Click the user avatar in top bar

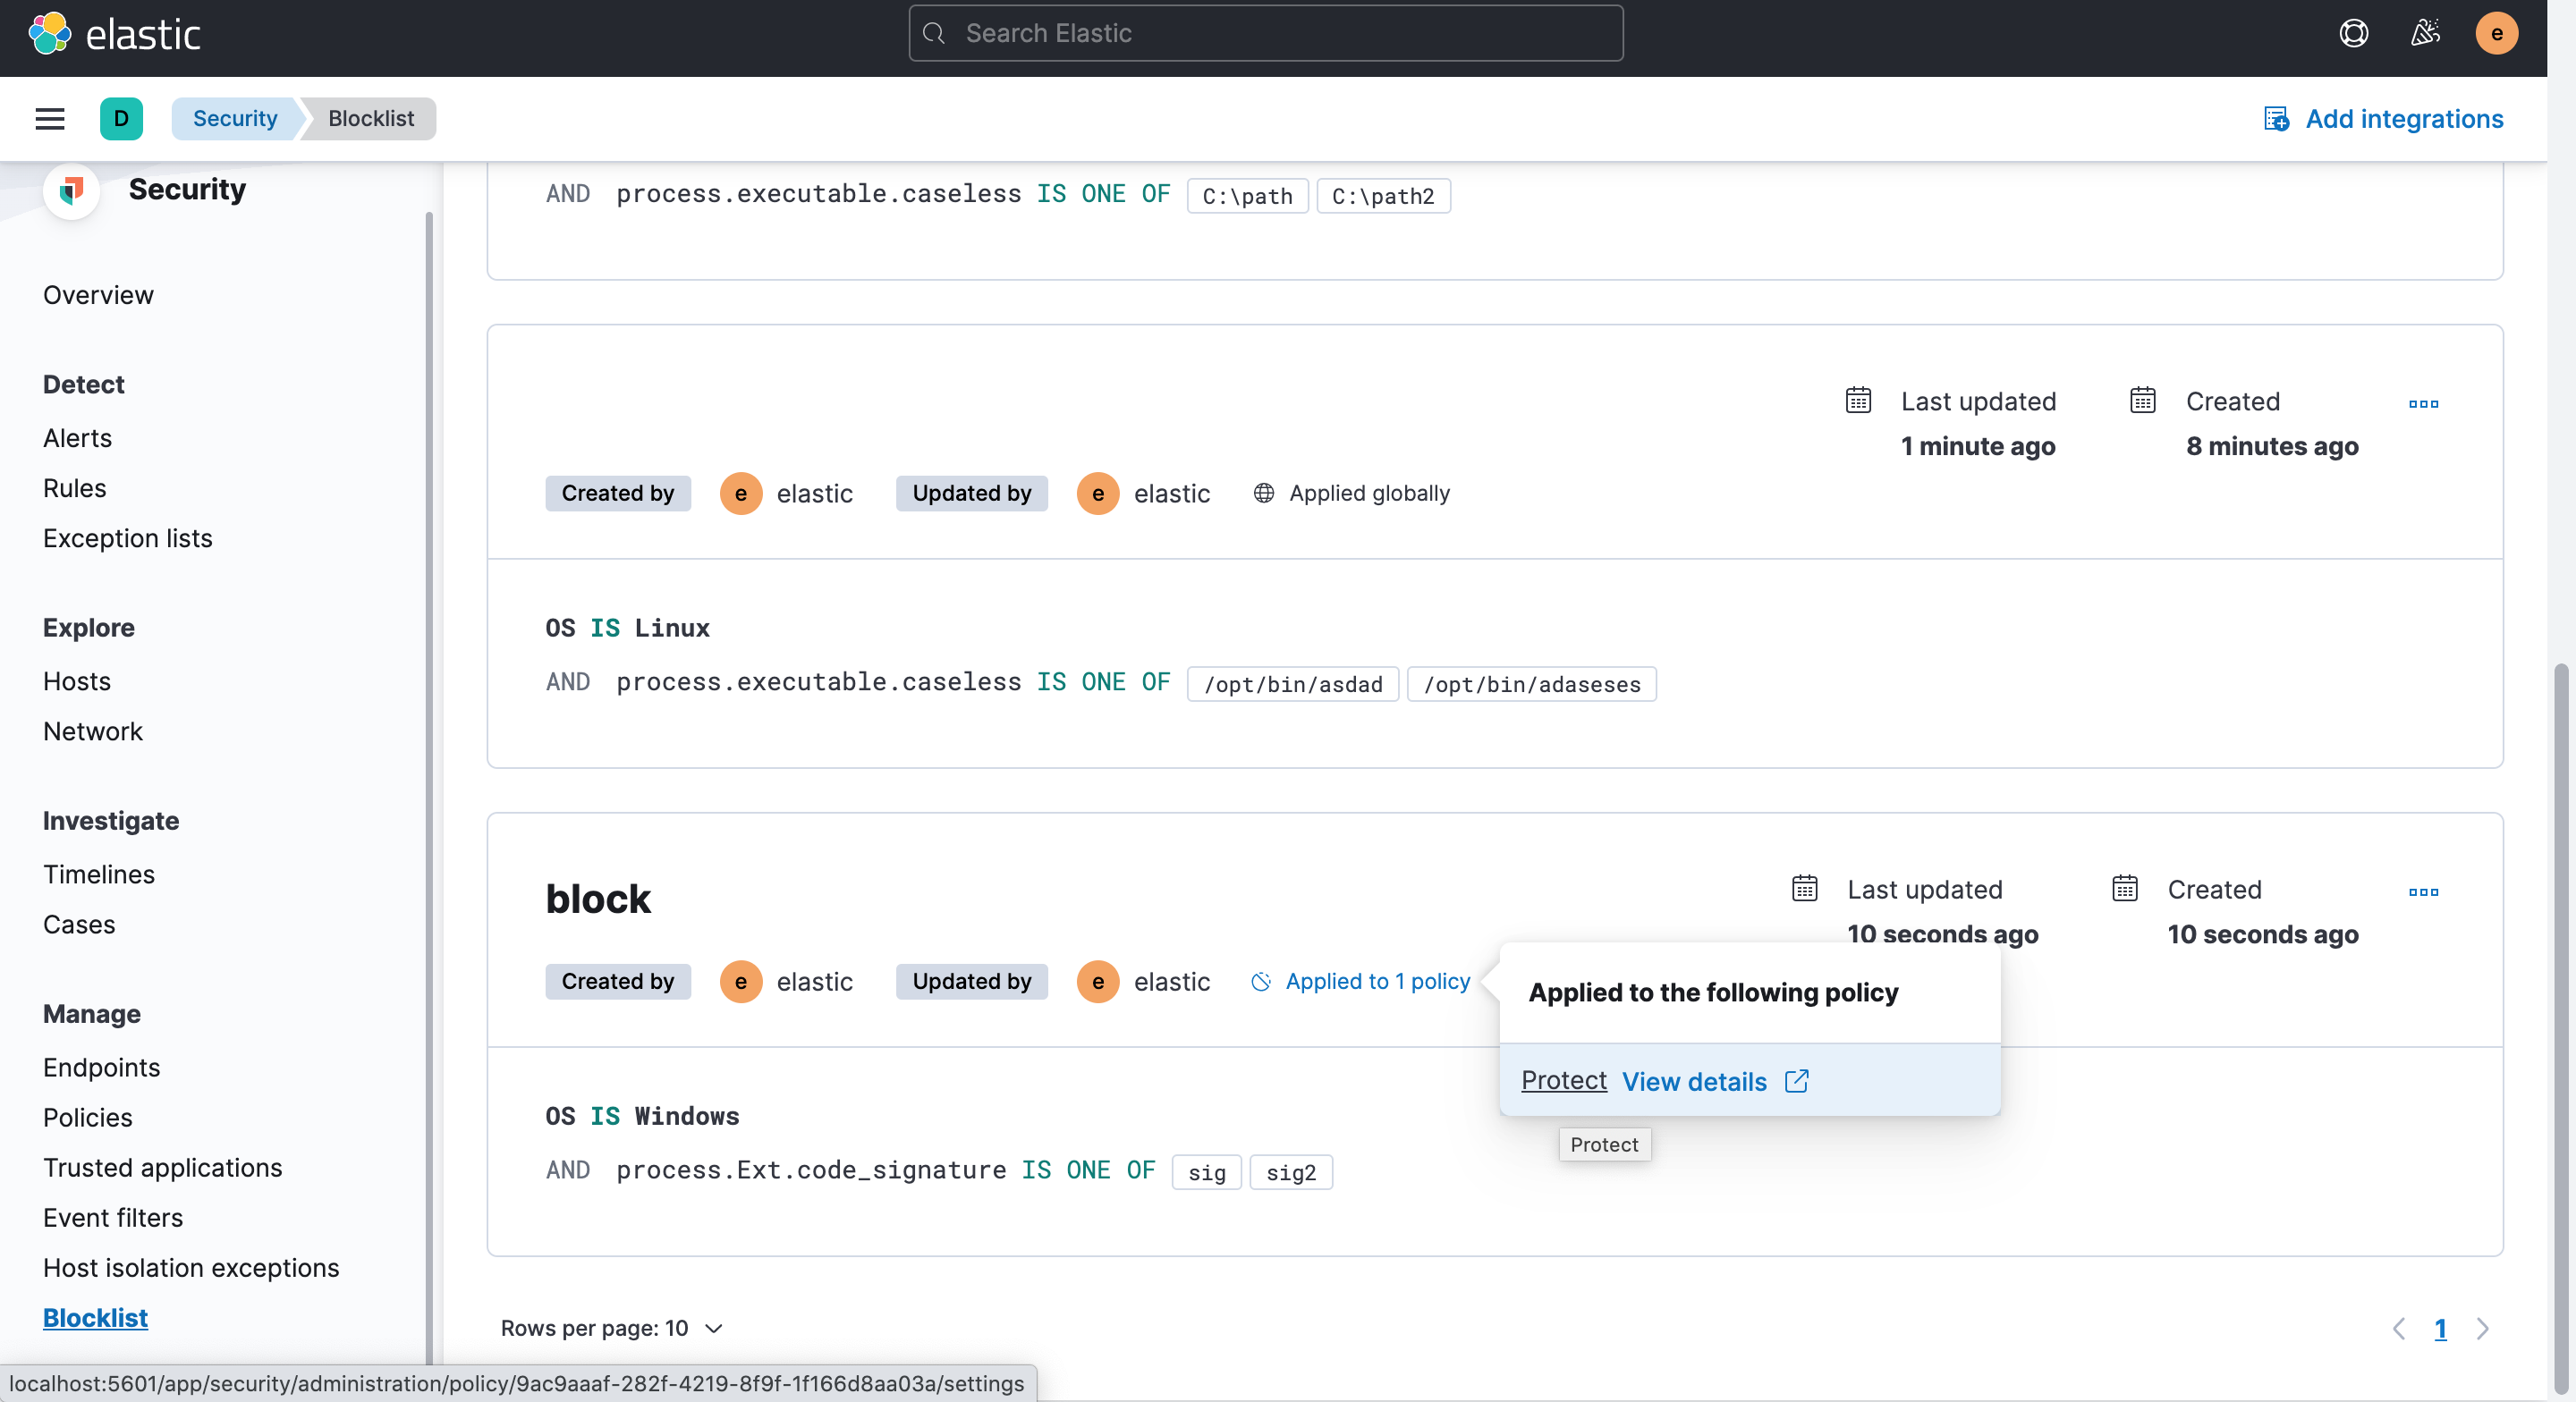2496,34
